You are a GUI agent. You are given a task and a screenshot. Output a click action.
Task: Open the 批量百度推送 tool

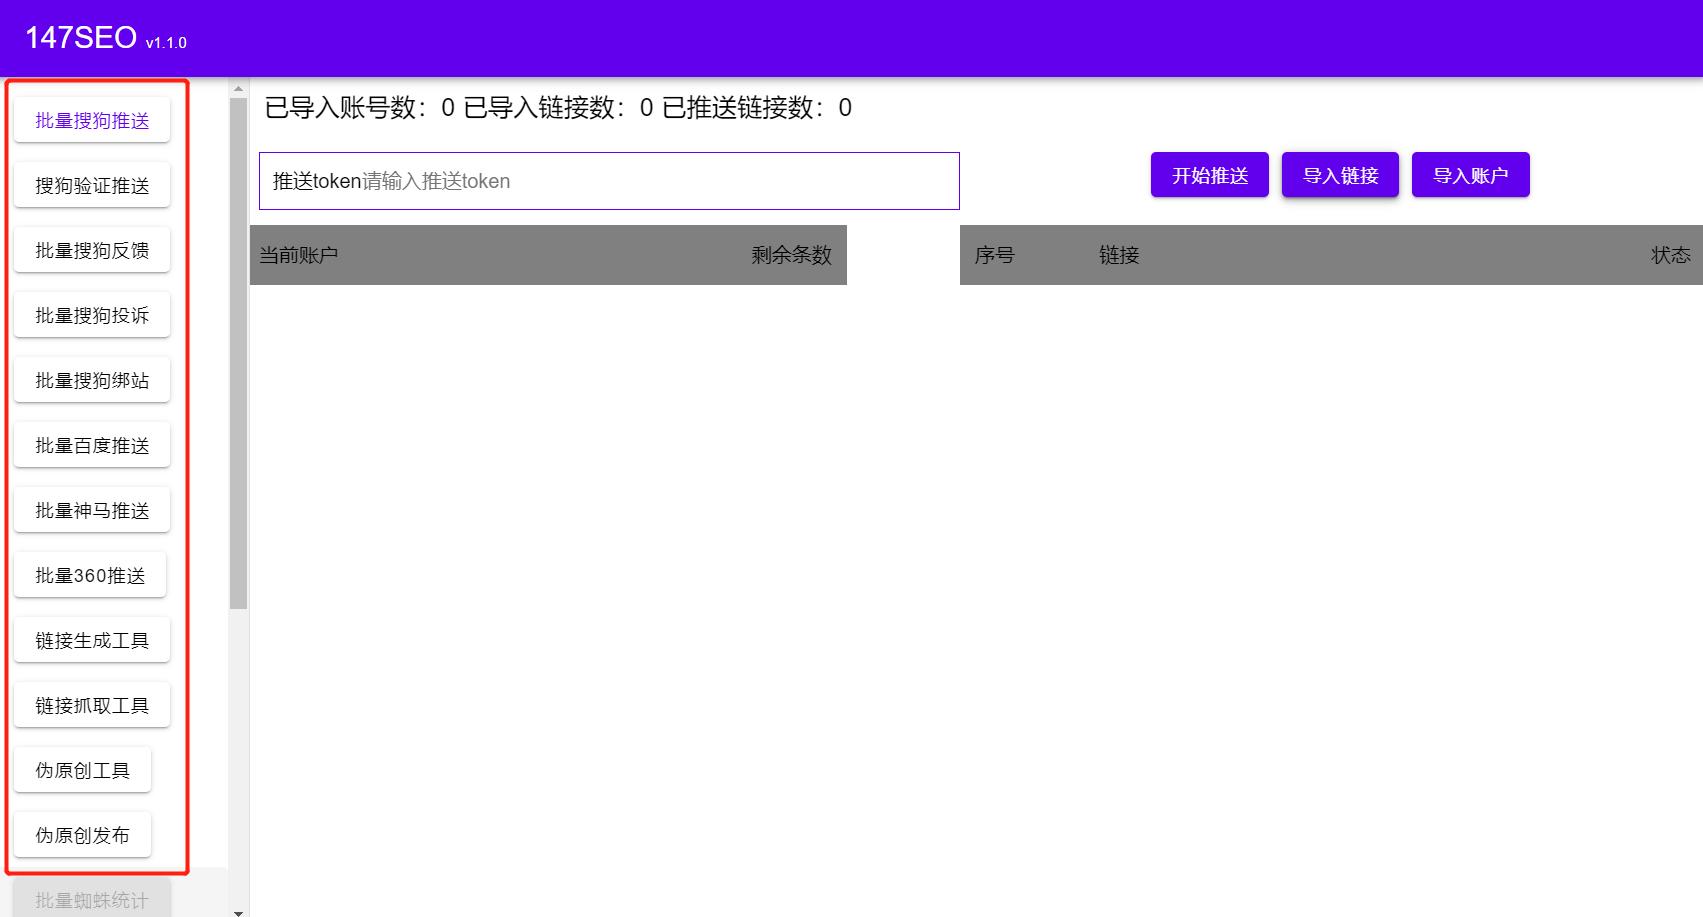tap(91, 444)
